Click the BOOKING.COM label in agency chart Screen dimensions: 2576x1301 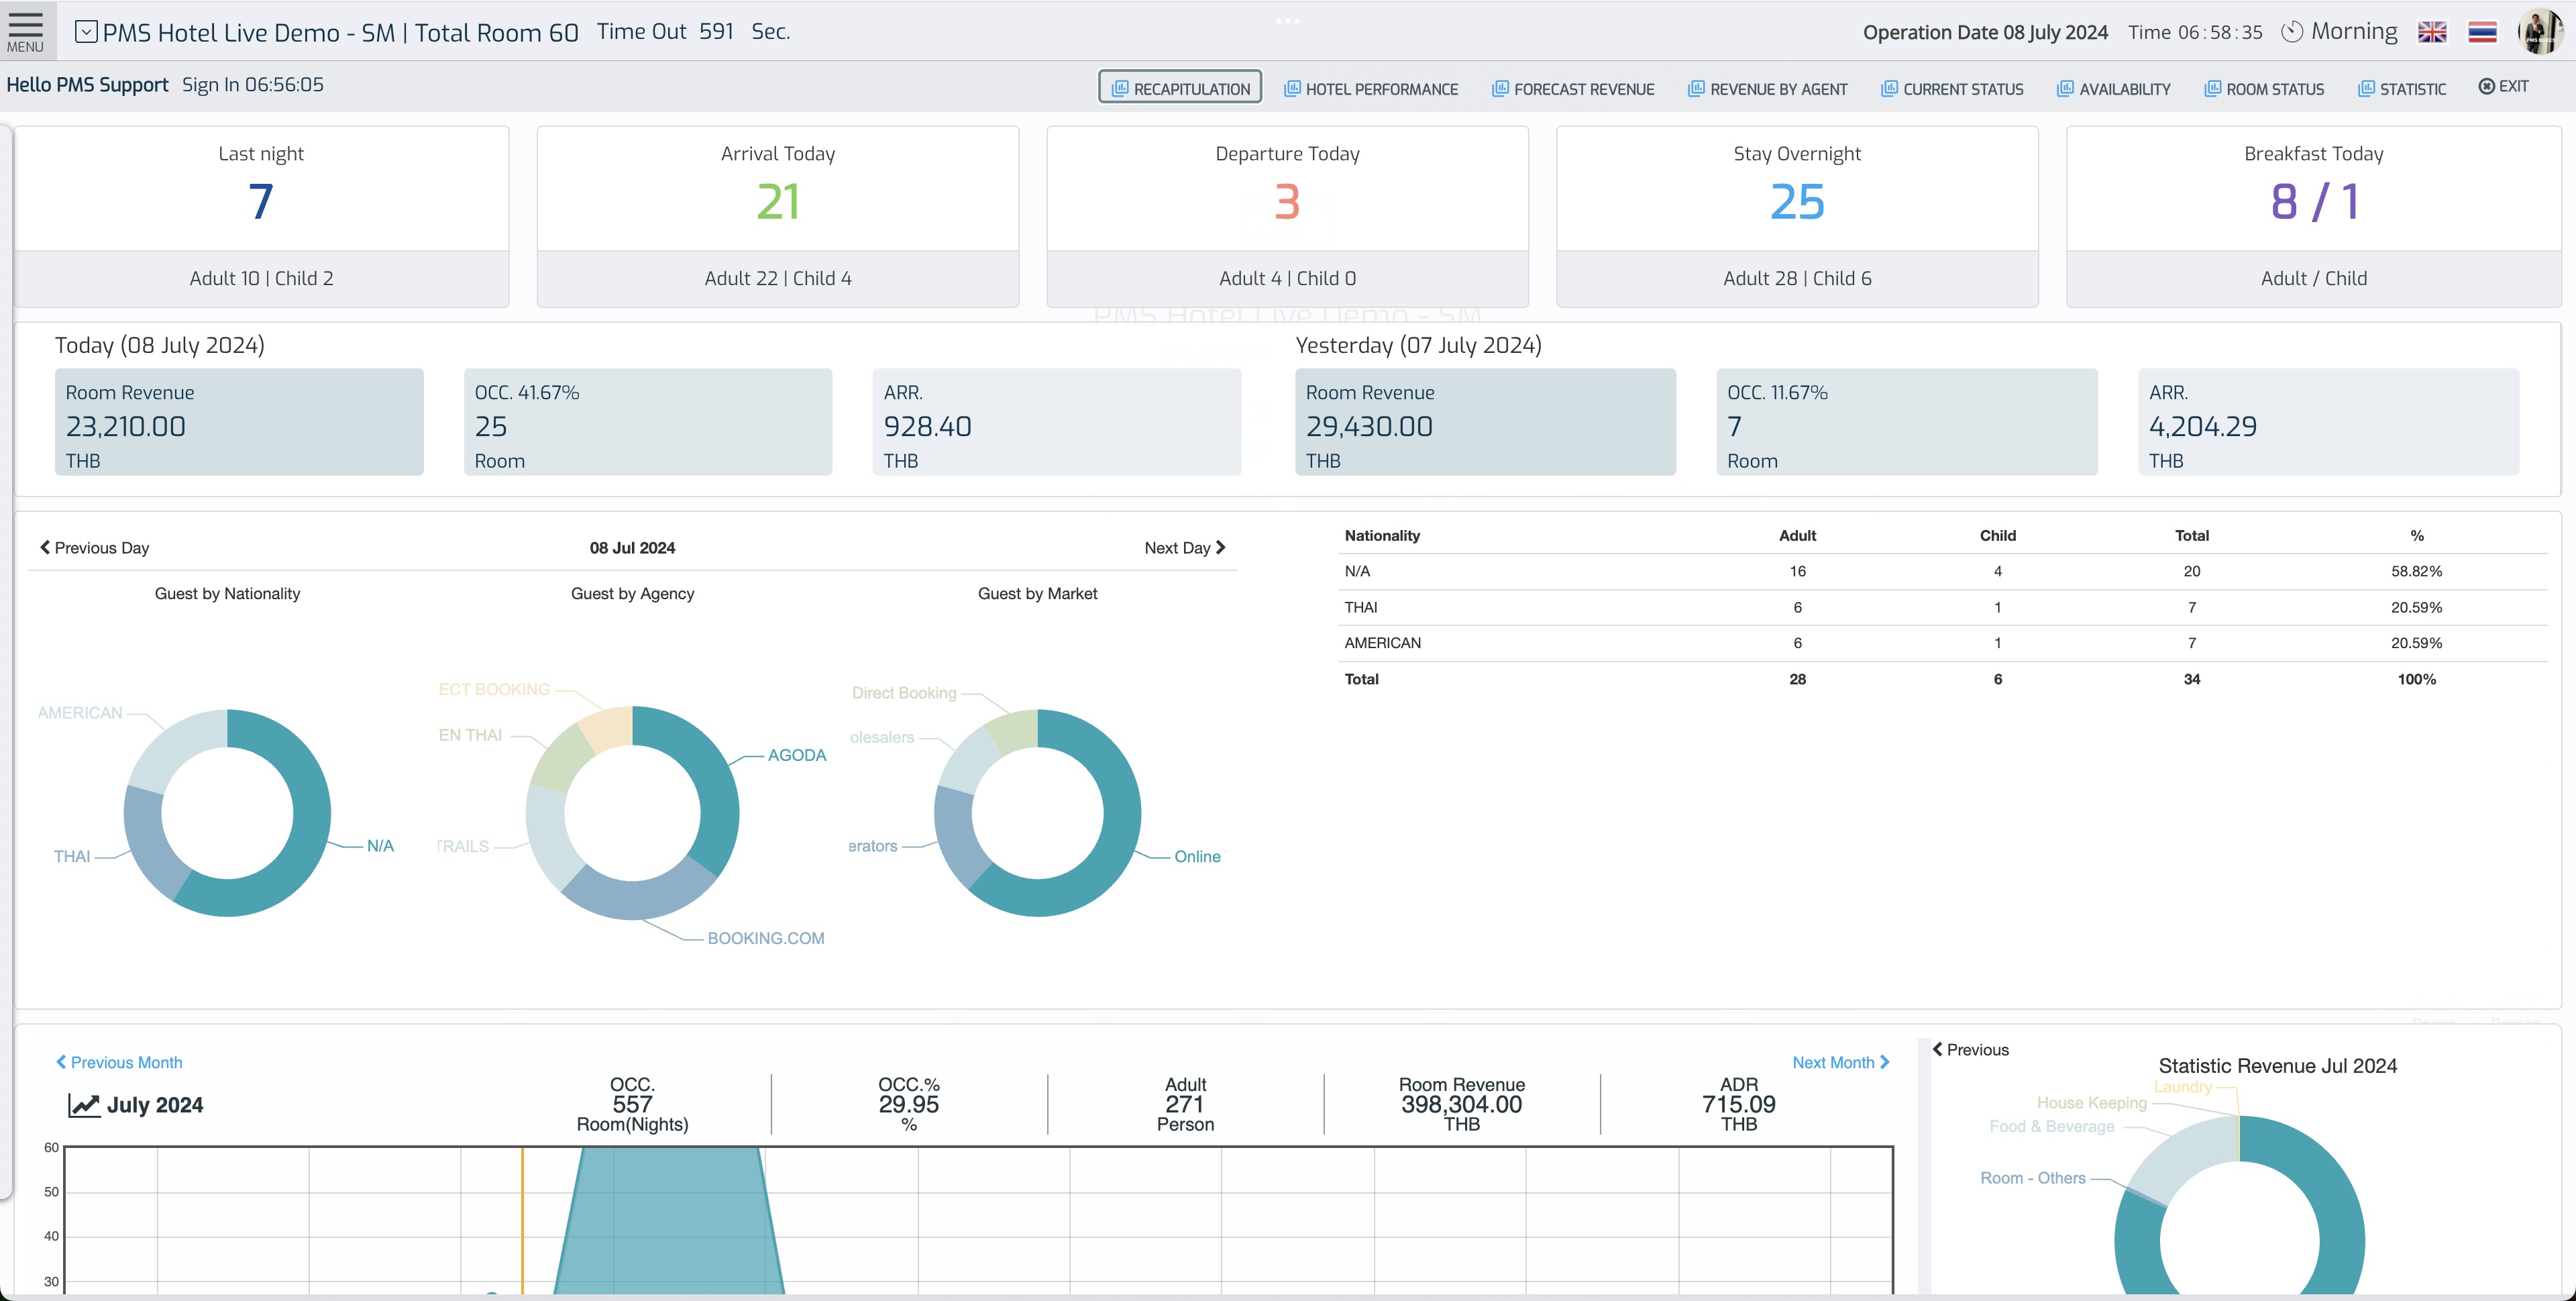click(766, 938)
